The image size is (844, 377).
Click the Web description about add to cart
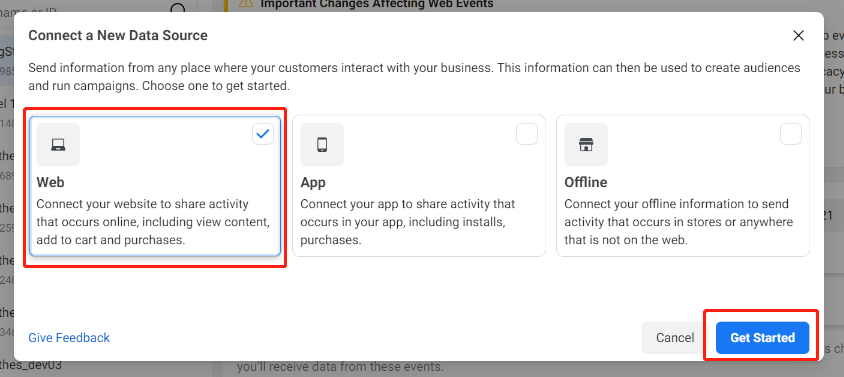coord(153,222)
